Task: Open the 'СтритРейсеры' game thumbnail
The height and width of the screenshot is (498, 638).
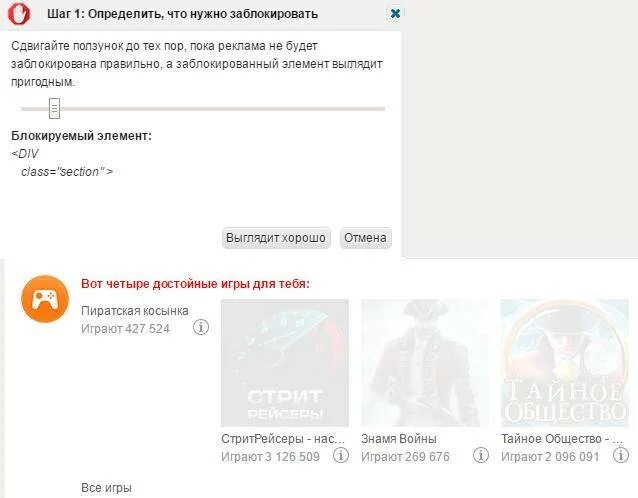Action: point(285,363)
